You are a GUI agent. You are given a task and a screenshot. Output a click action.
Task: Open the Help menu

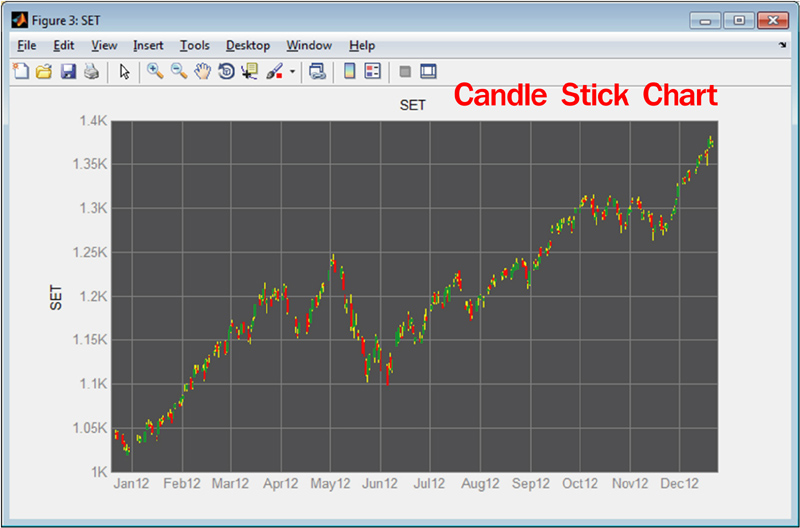click(x=362, y=45)
